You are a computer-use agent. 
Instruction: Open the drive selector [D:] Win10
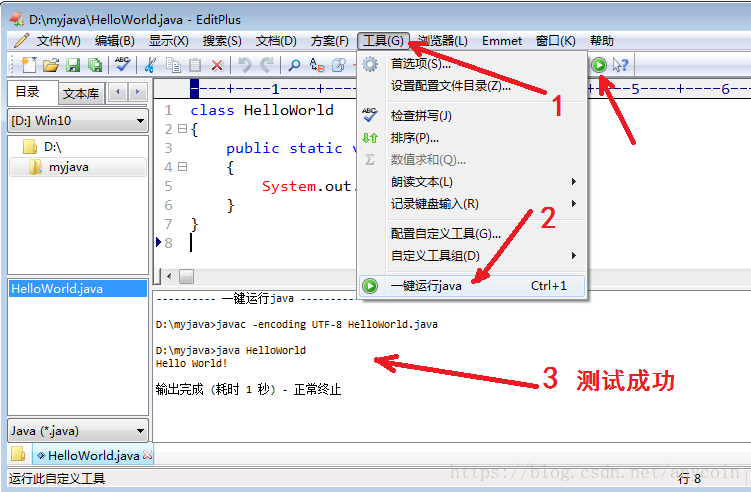point(78,120)
